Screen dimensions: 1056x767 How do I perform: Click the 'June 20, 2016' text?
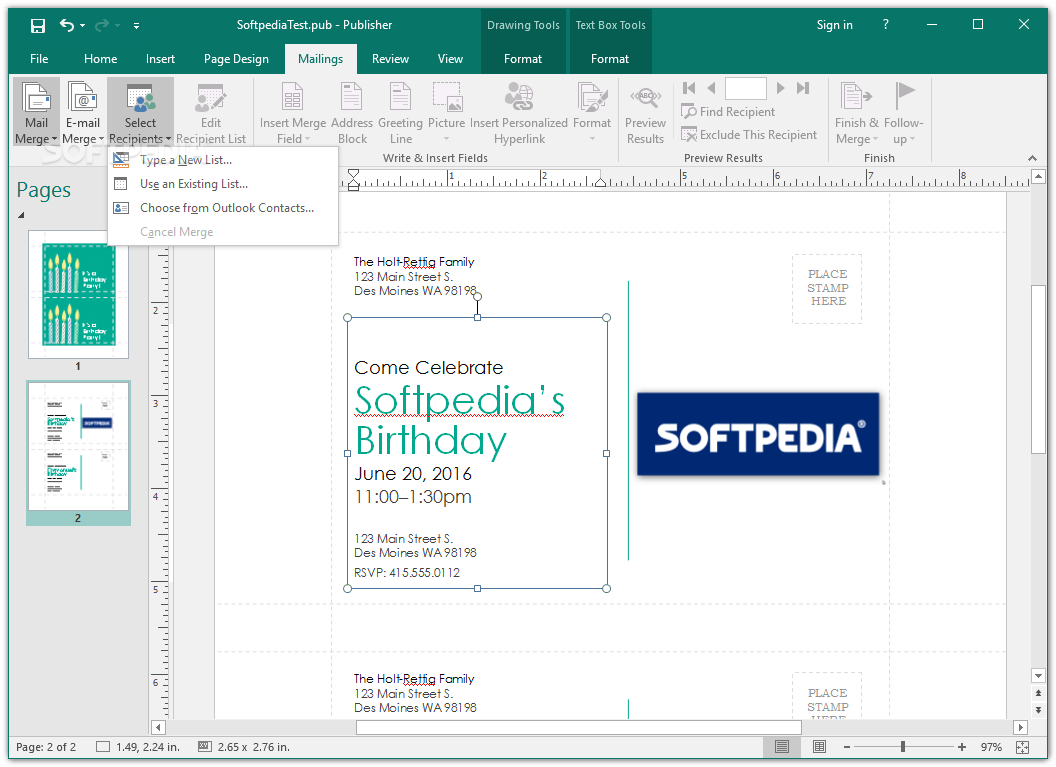413,473
